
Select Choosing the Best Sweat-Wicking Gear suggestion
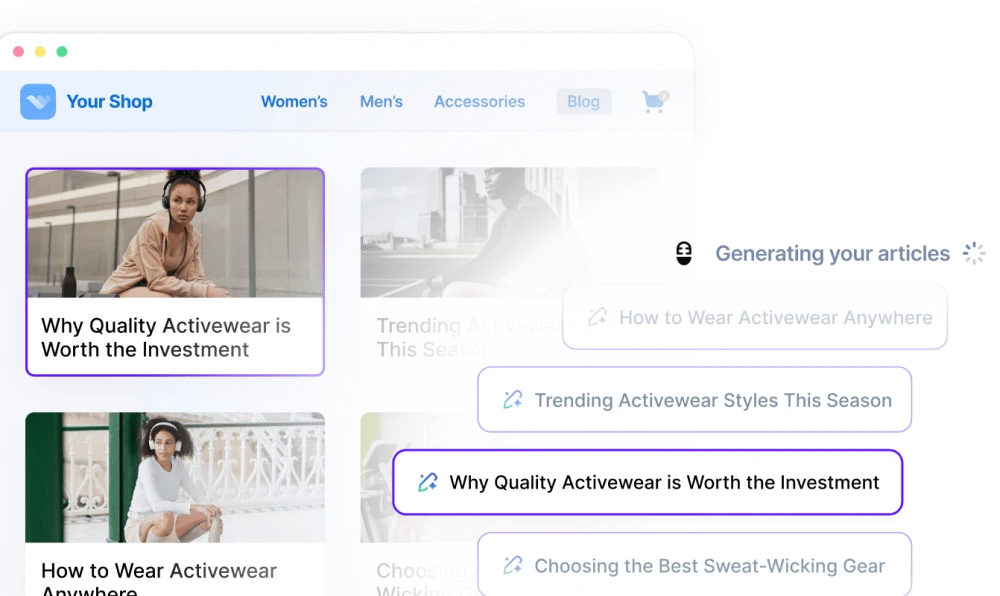click(x=695, y=565)
